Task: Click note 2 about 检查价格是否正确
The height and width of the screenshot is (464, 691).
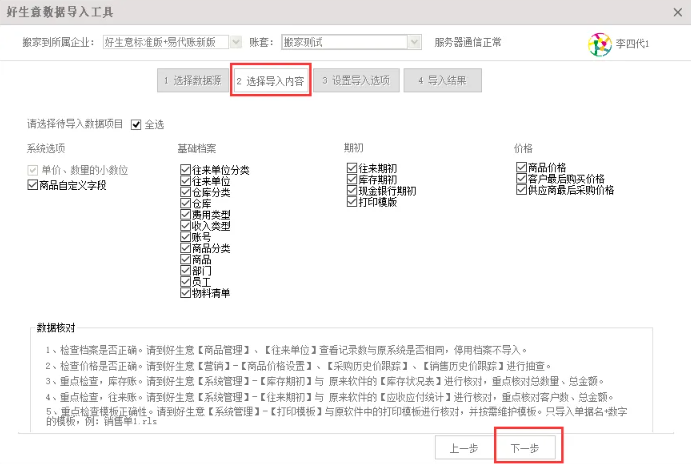Action: click(x=299, y=366)
